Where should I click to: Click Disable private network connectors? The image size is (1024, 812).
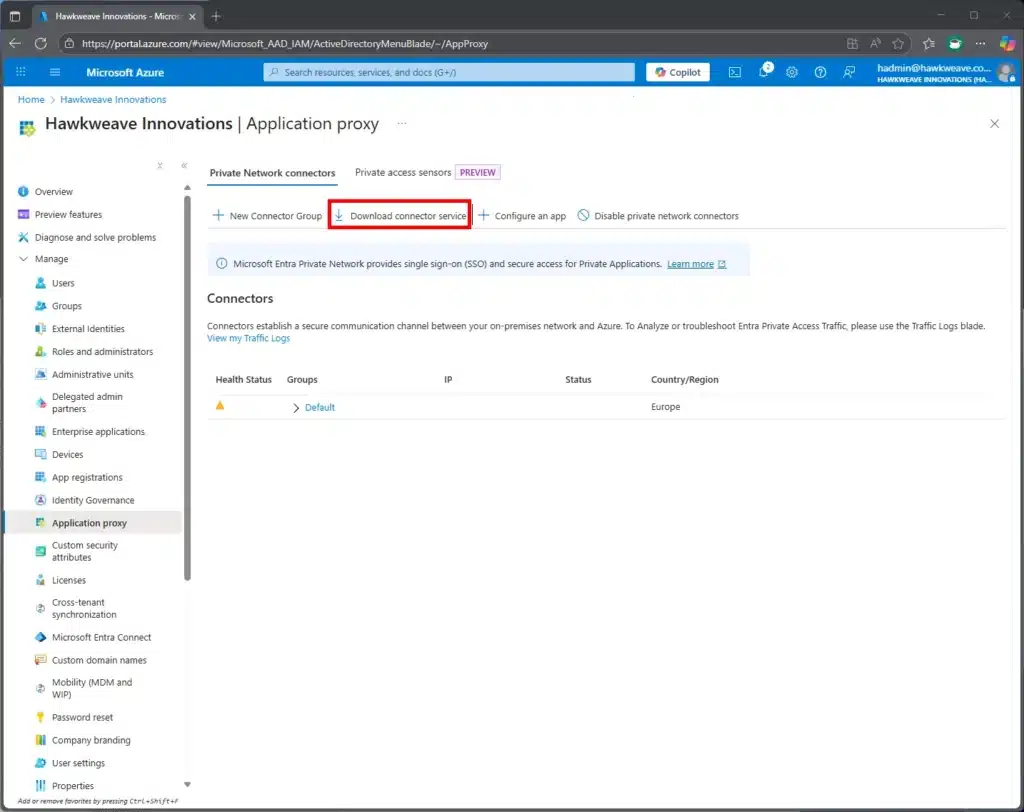pos(658,216)
